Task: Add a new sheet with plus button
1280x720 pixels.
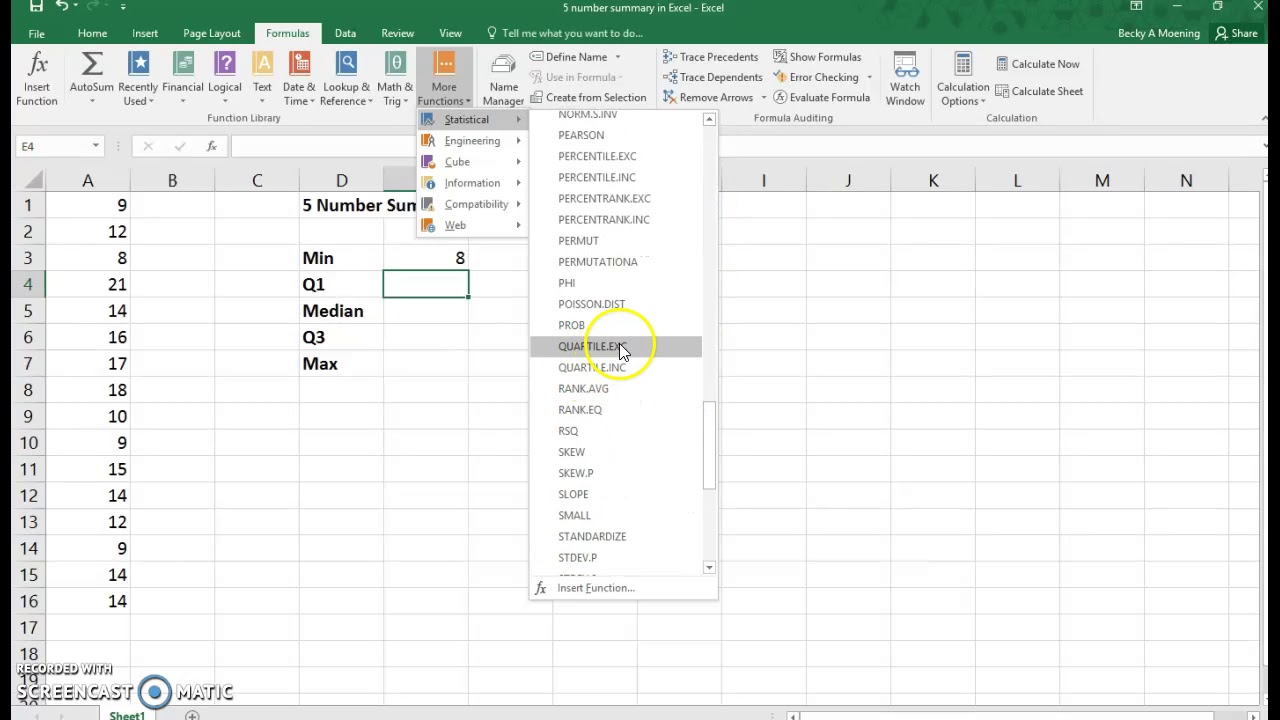Action: pyautogui.click(x=192, y=715)
